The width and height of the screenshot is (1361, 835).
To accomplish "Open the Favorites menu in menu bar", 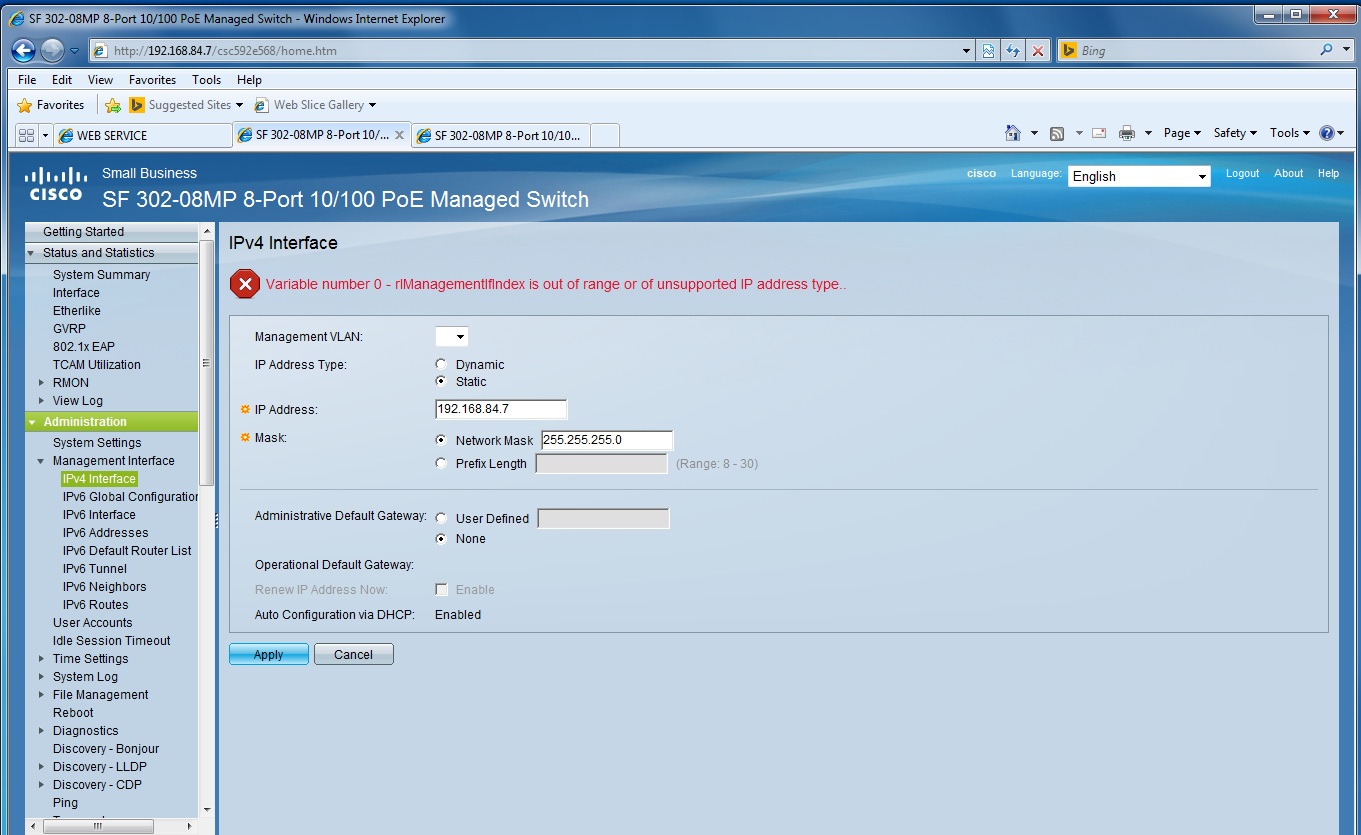I will pos(152,80).
